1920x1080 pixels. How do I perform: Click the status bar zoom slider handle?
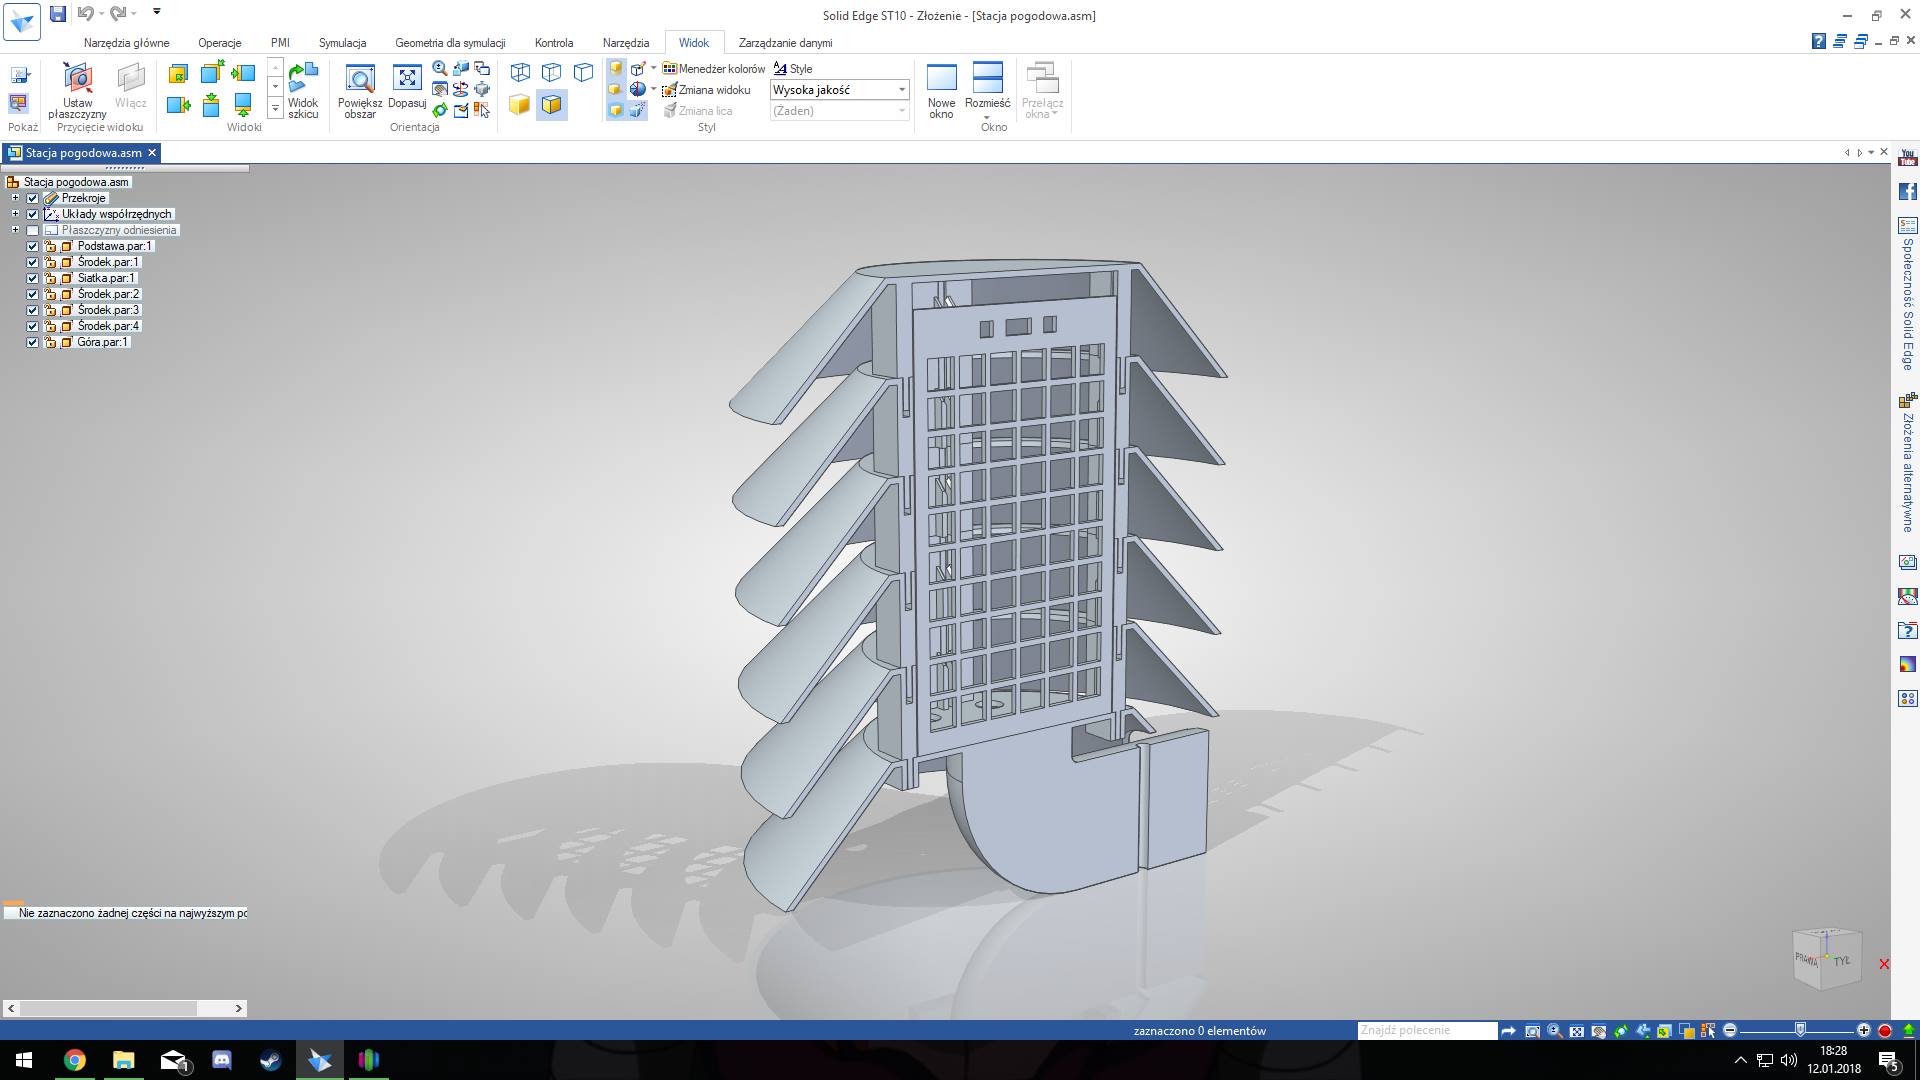click(x=1801, y=1030)
